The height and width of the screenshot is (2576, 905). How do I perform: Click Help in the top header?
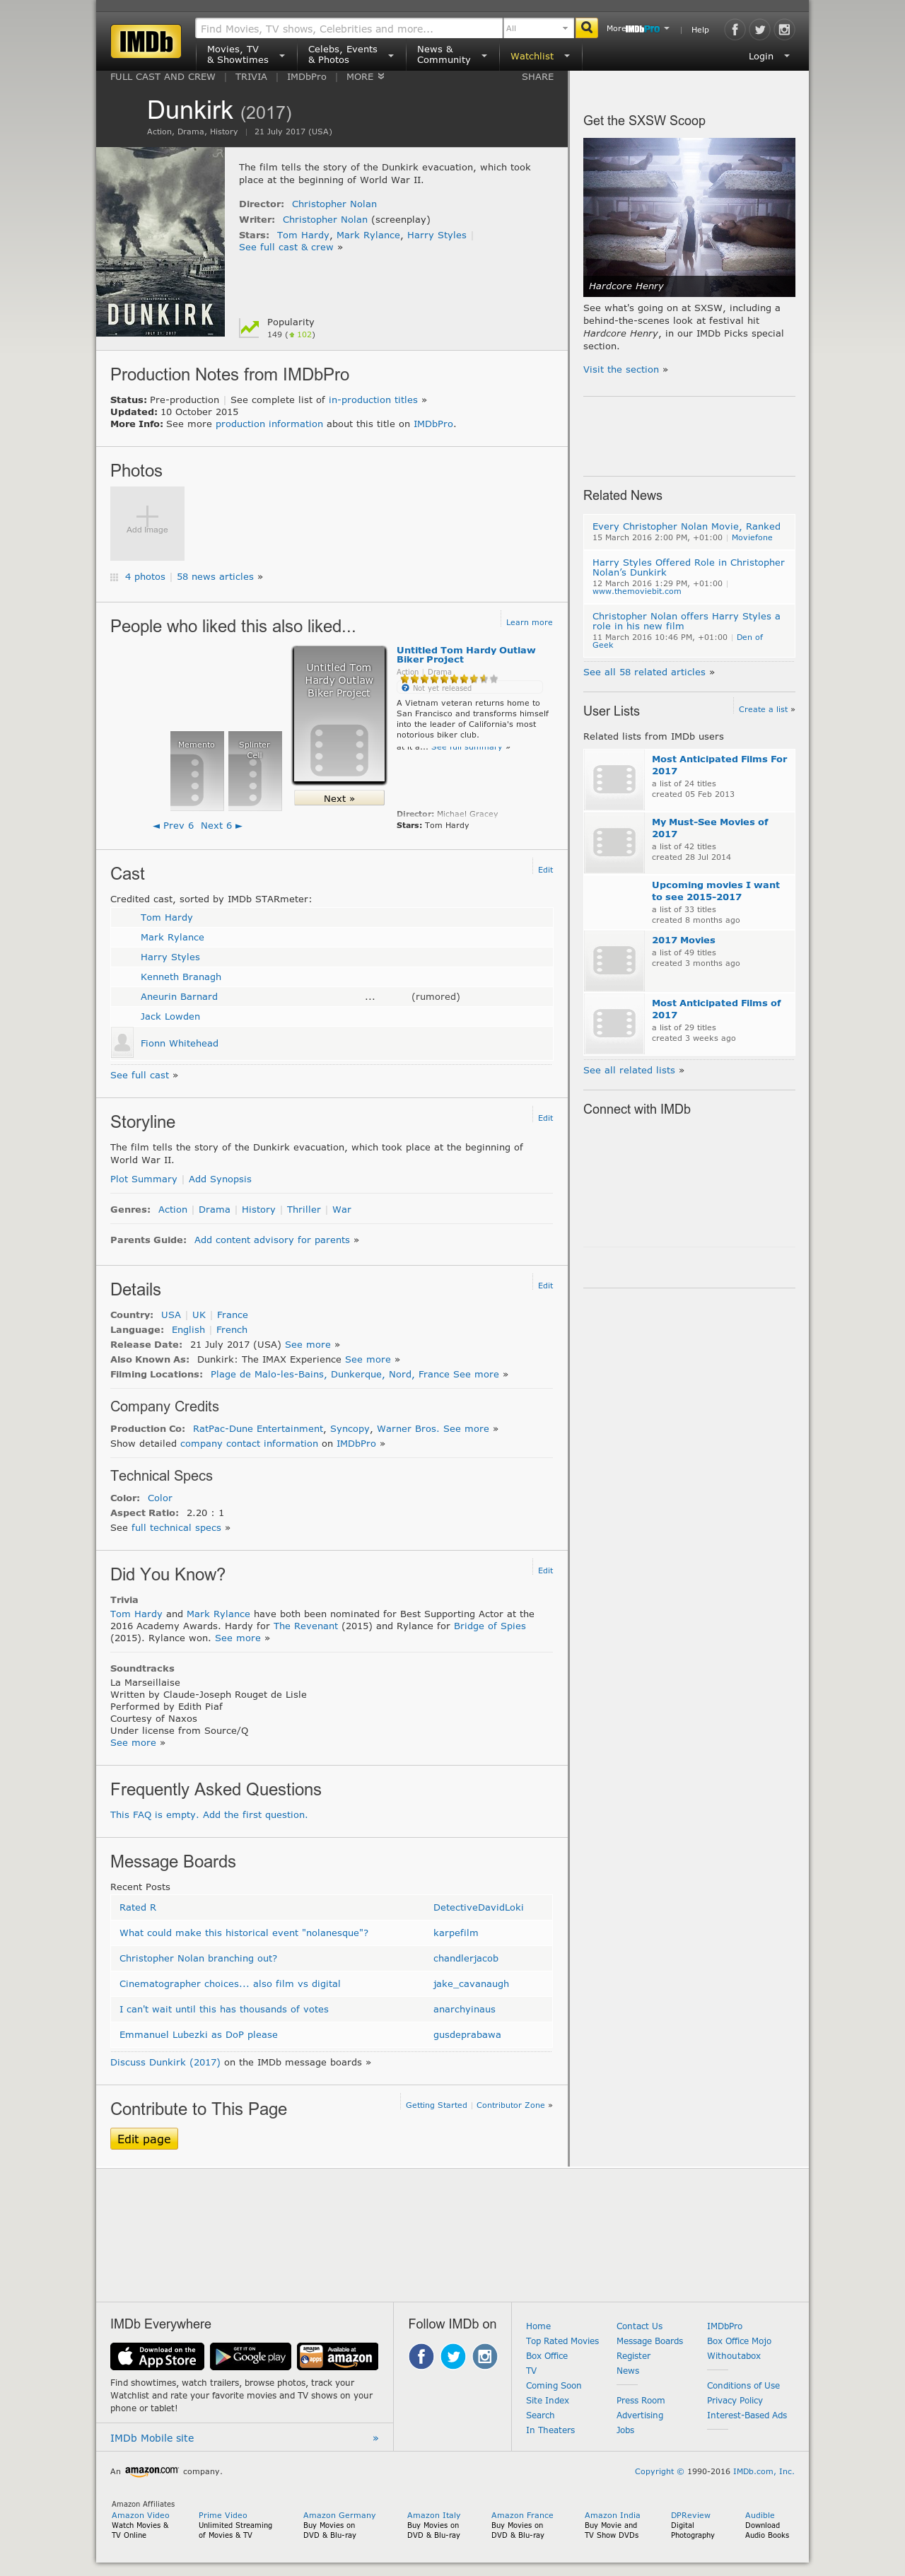click(700, 30)
